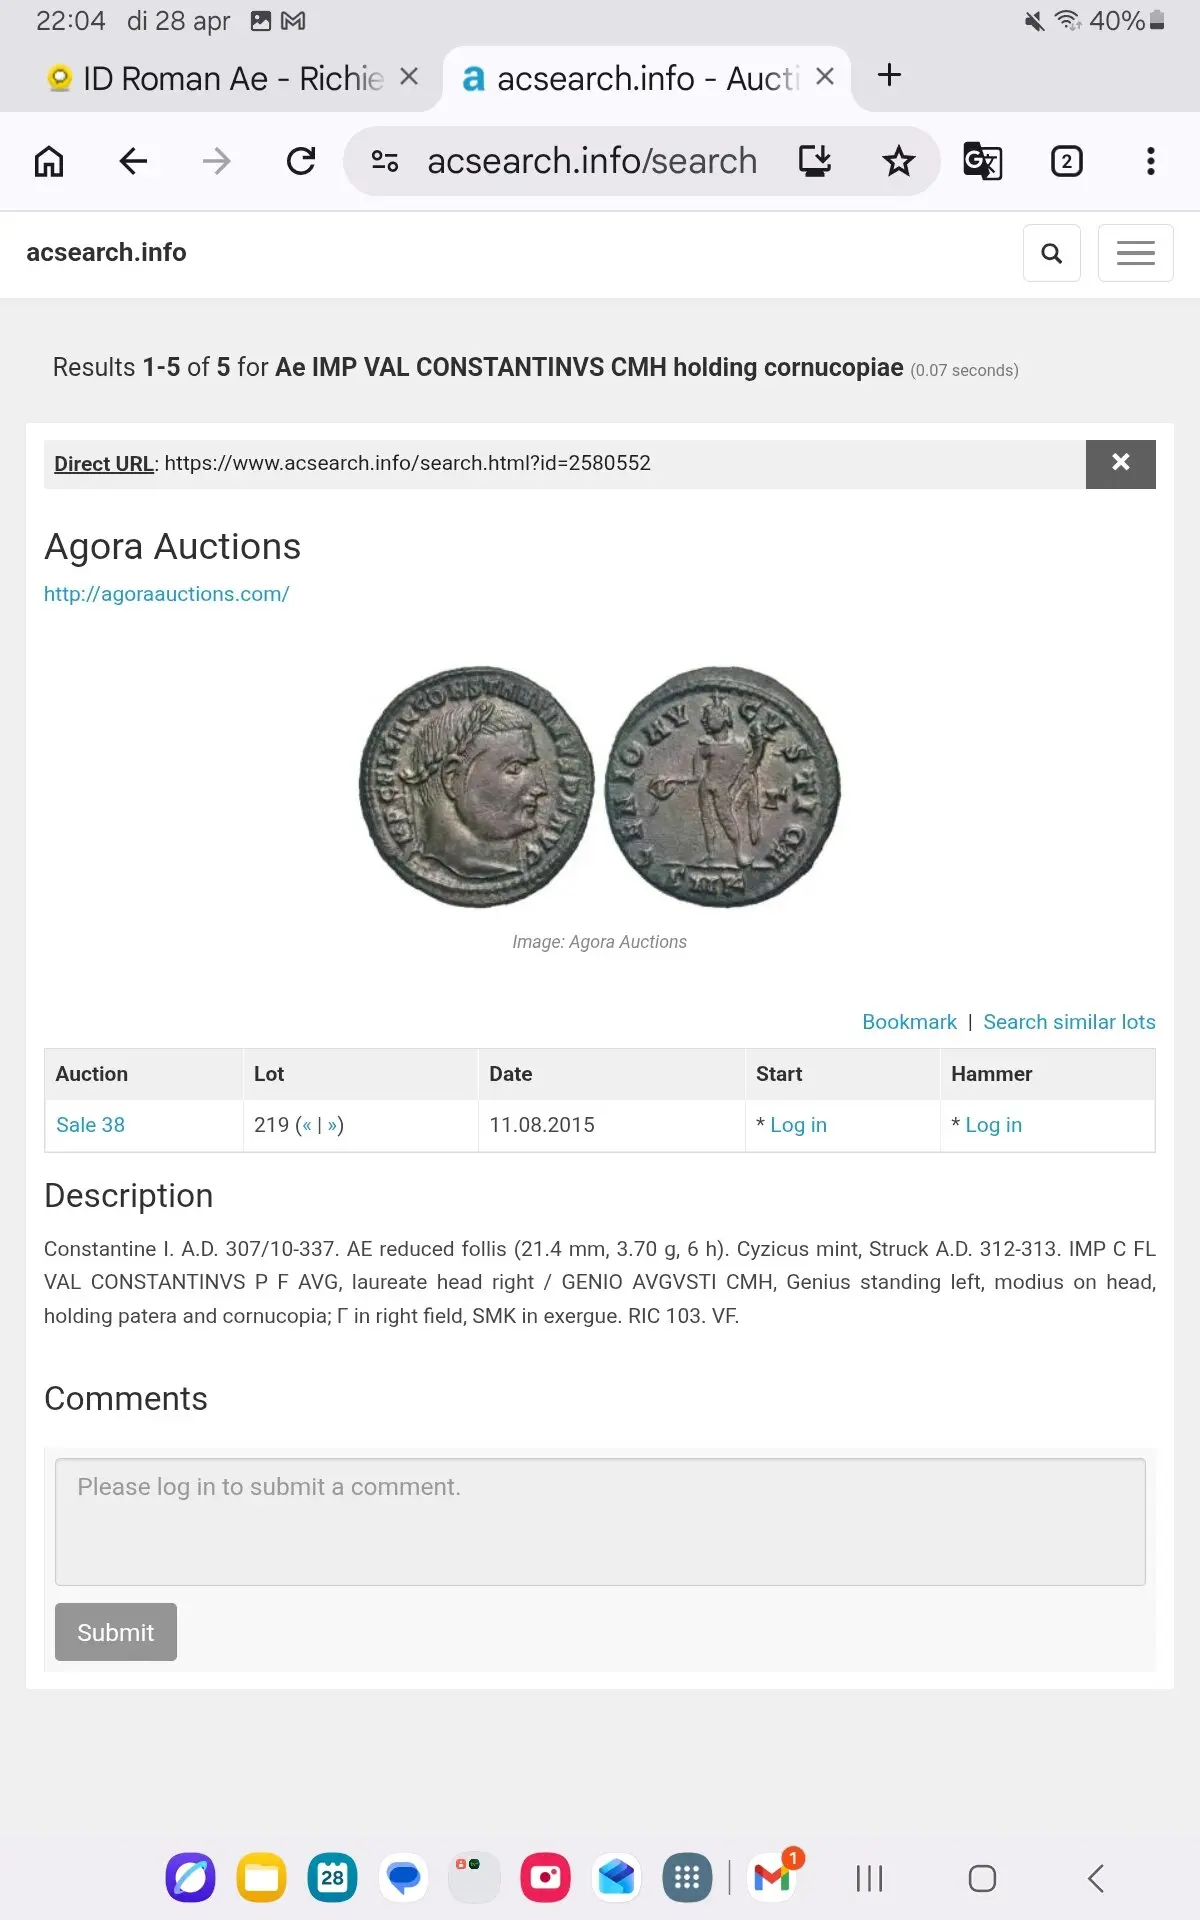Viewport: 1200px width, 1920px height.
Task: Open the Sale 38 auction link
Action: click(x=90, y=1125)
